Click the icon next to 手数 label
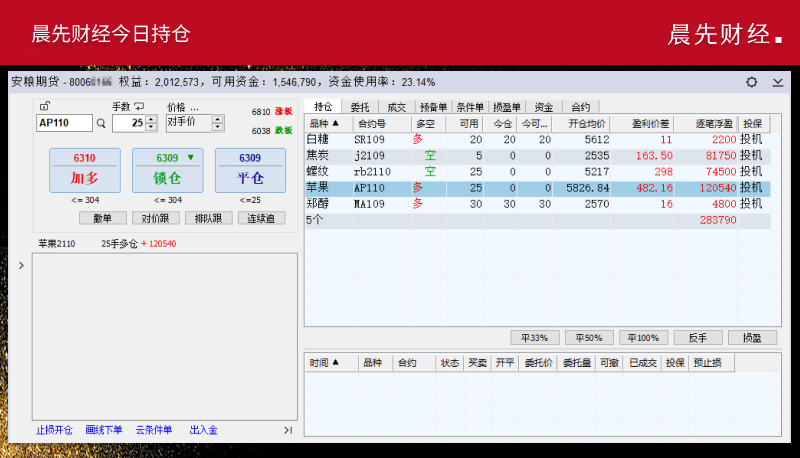Image resolution: width=800 pixels, height=458 pixels. point(139,106)
